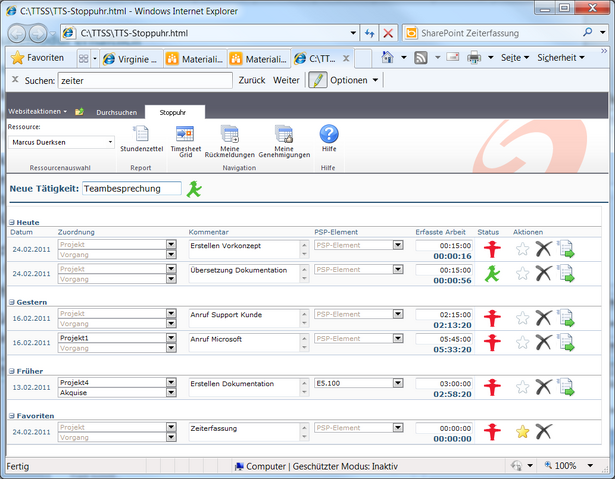Open Projekt dropdown for Erstellen Vorkonzept row
Image resolution: width=615 pixels, height=479 pixels.
tap(171, 244)
